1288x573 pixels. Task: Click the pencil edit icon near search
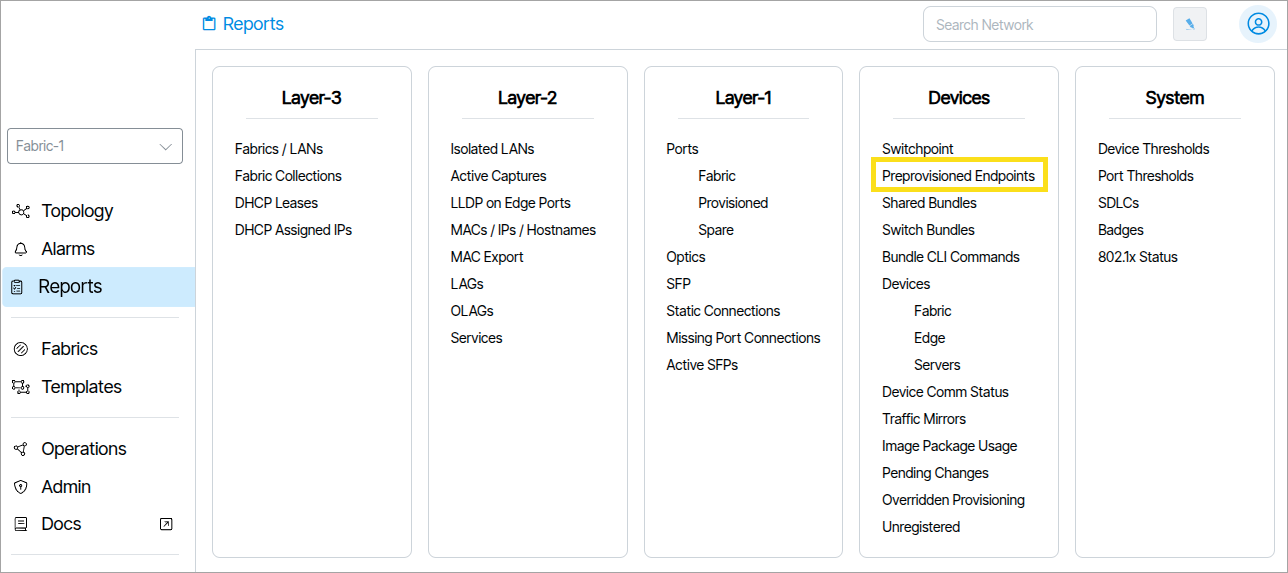point(1190,25)
